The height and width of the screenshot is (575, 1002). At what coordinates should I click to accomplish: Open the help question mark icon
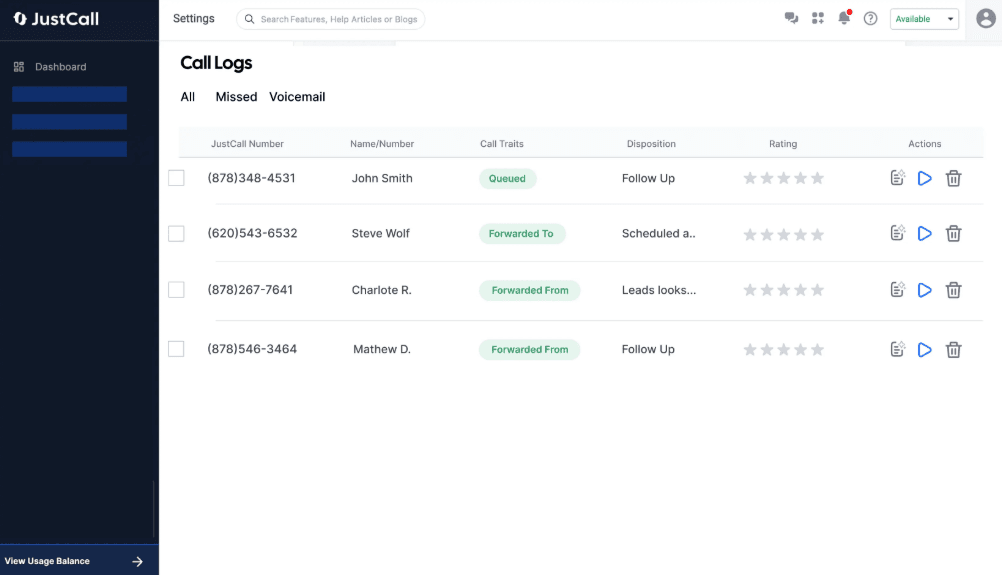[x=870, y=19]
